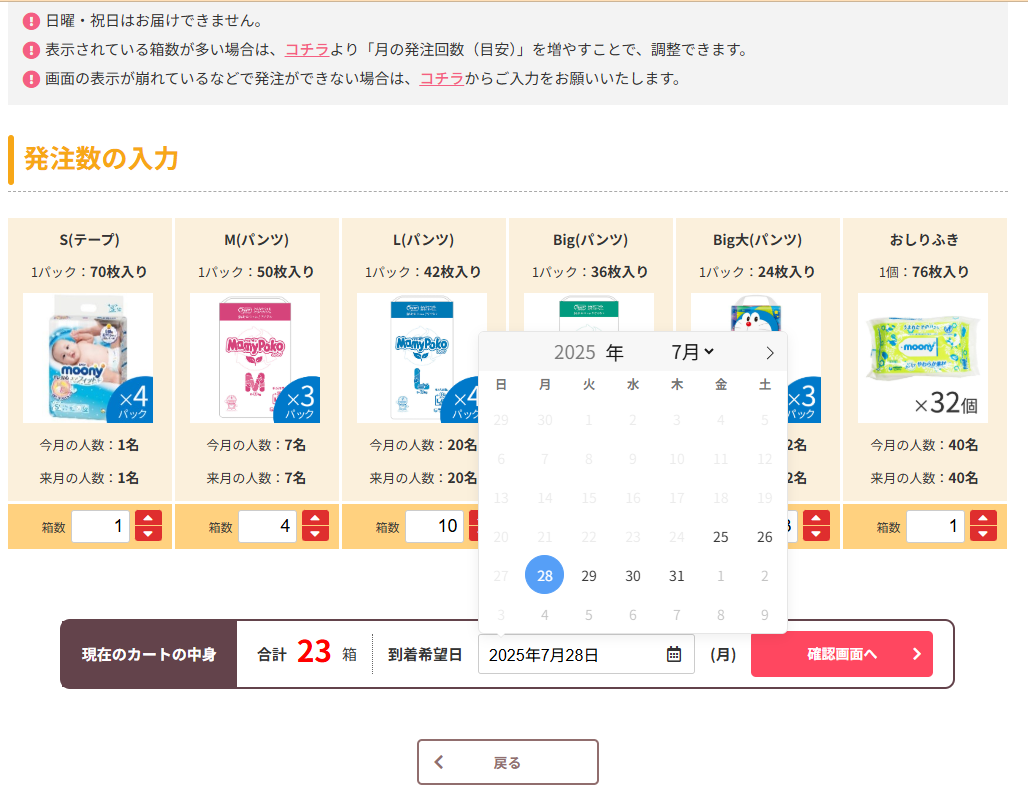This screenshot has height=800, width=1028.
Task: Select July 25 in calendar
Action: click(721, 537)
